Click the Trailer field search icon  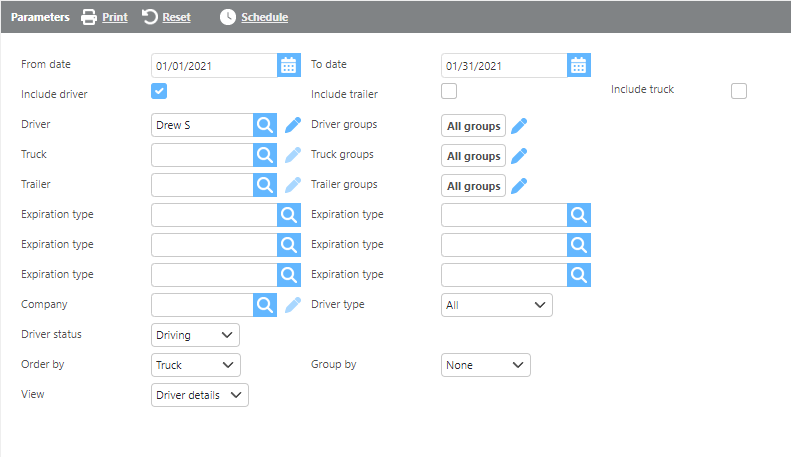(x=265, y=185)
